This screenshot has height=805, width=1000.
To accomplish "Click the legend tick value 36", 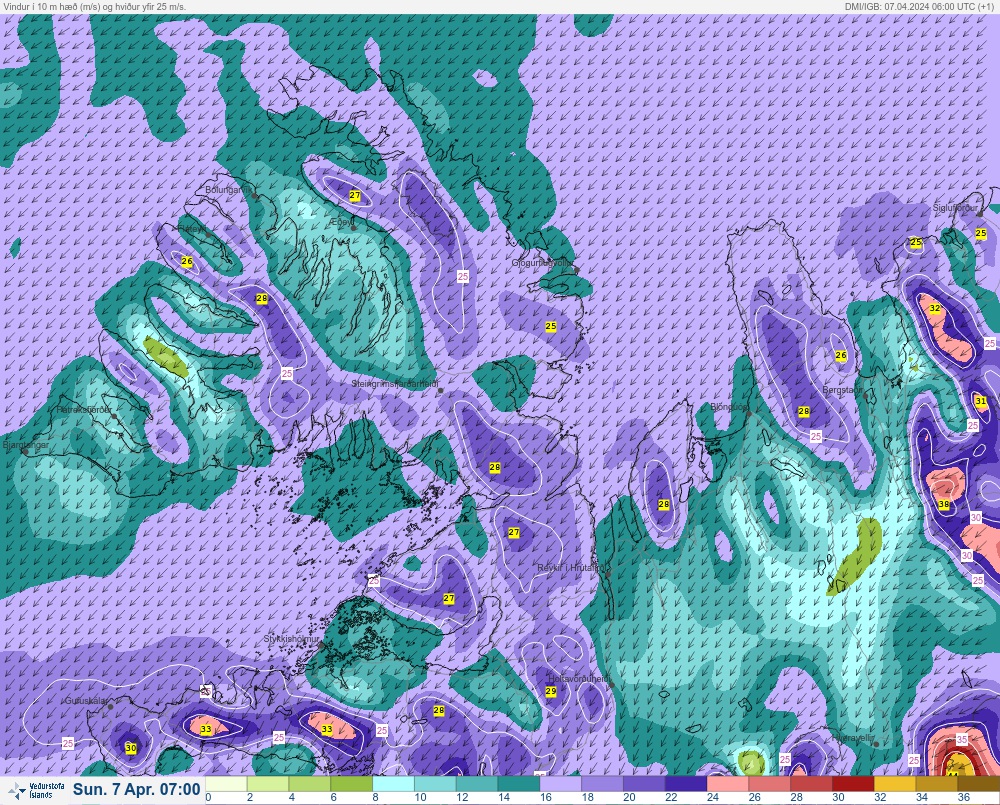I will (964, 797).
